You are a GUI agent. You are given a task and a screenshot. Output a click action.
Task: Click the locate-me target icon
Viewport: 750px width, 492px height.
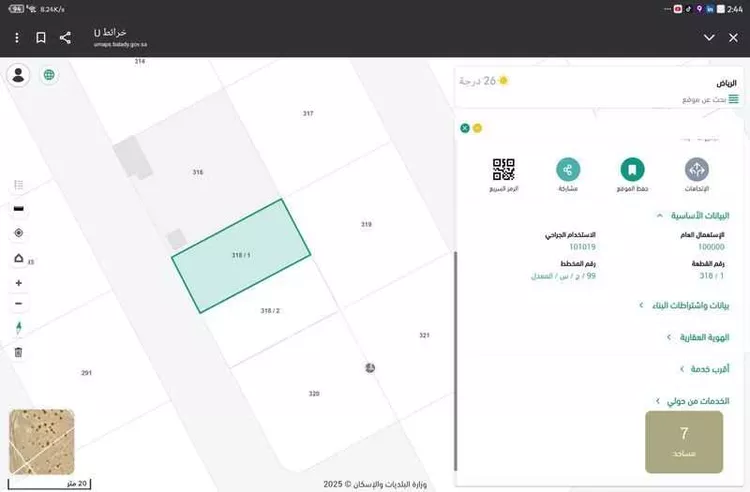[x=18, y=233]
